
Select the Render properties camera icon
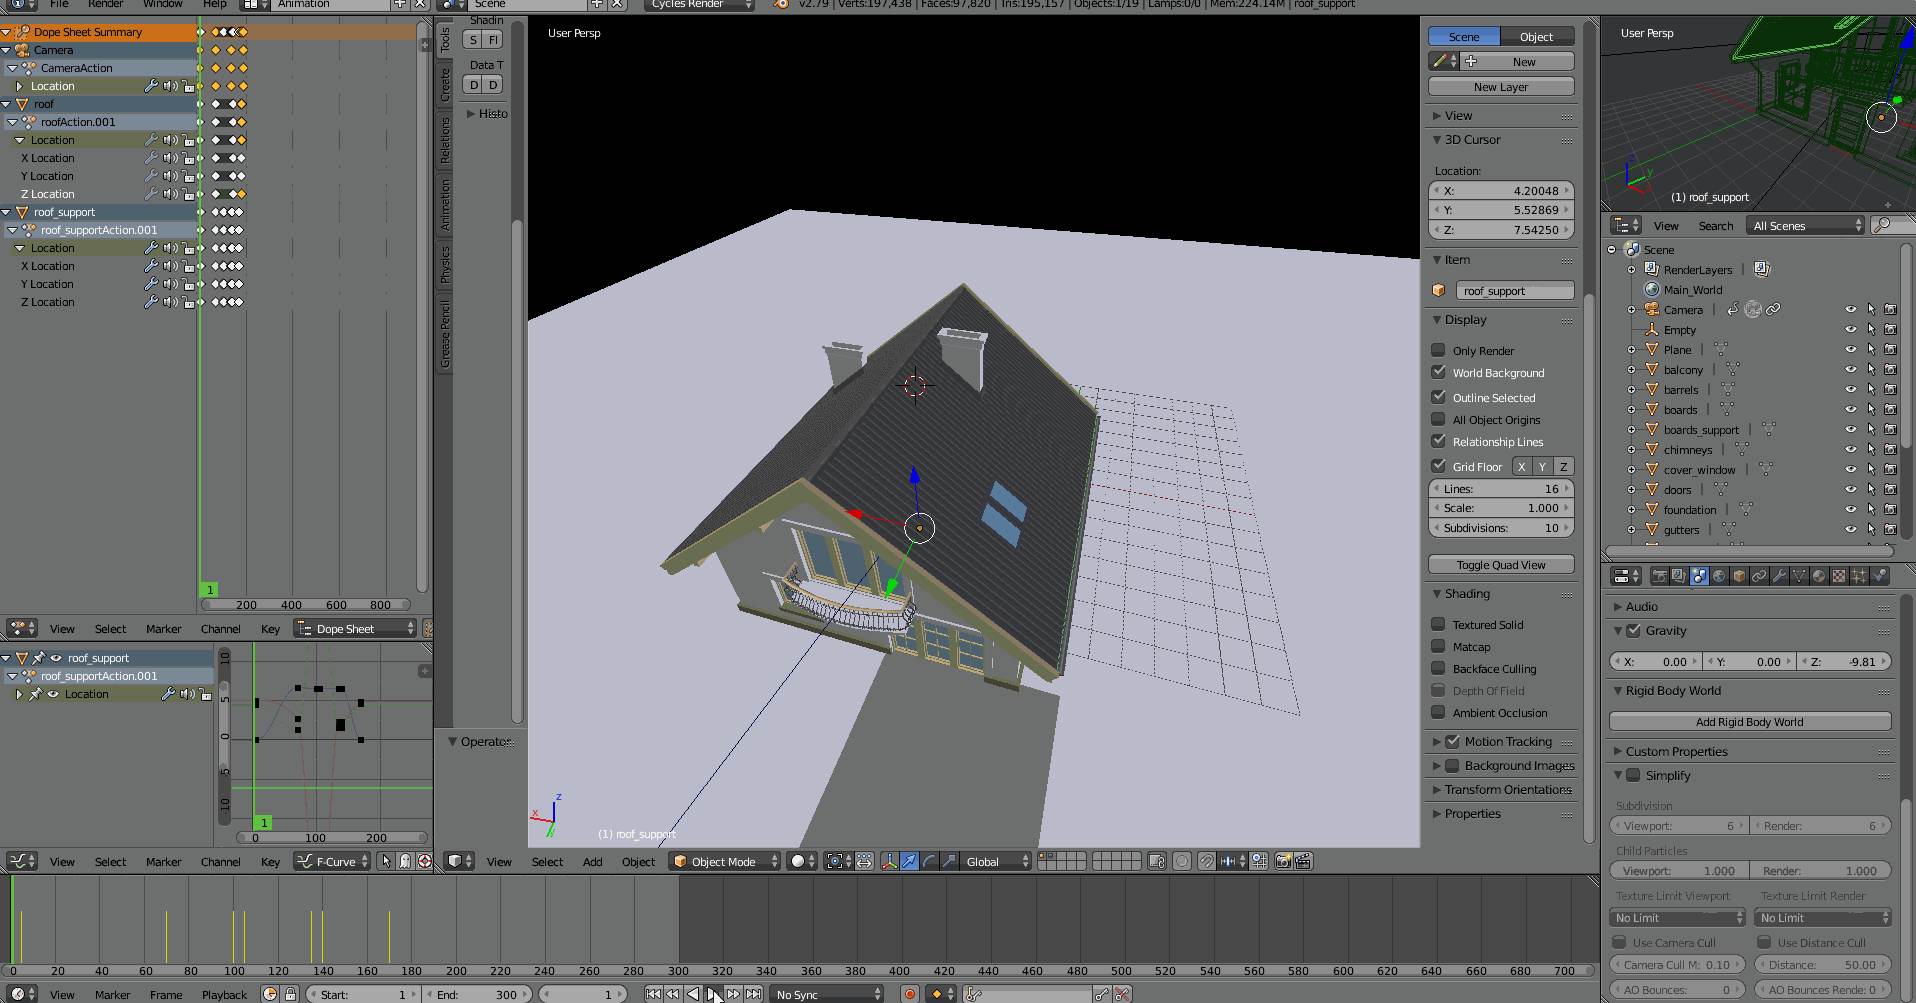point(1661,577)
